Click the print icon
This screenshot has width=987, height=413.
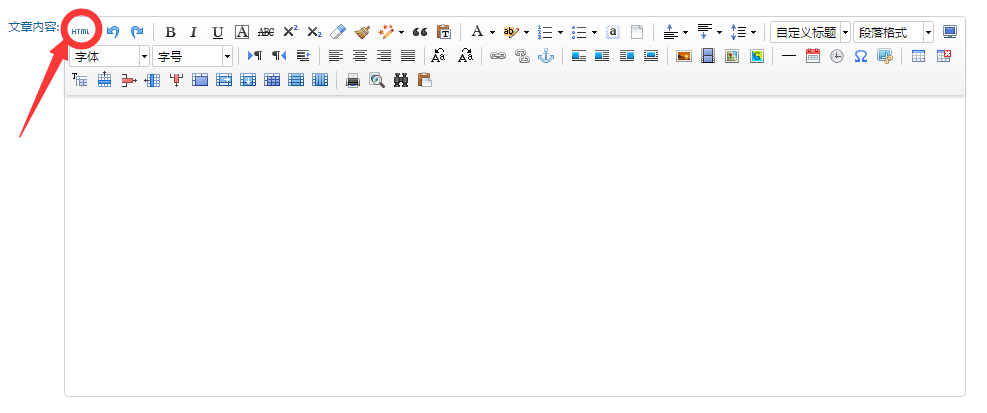click(353, 80)
